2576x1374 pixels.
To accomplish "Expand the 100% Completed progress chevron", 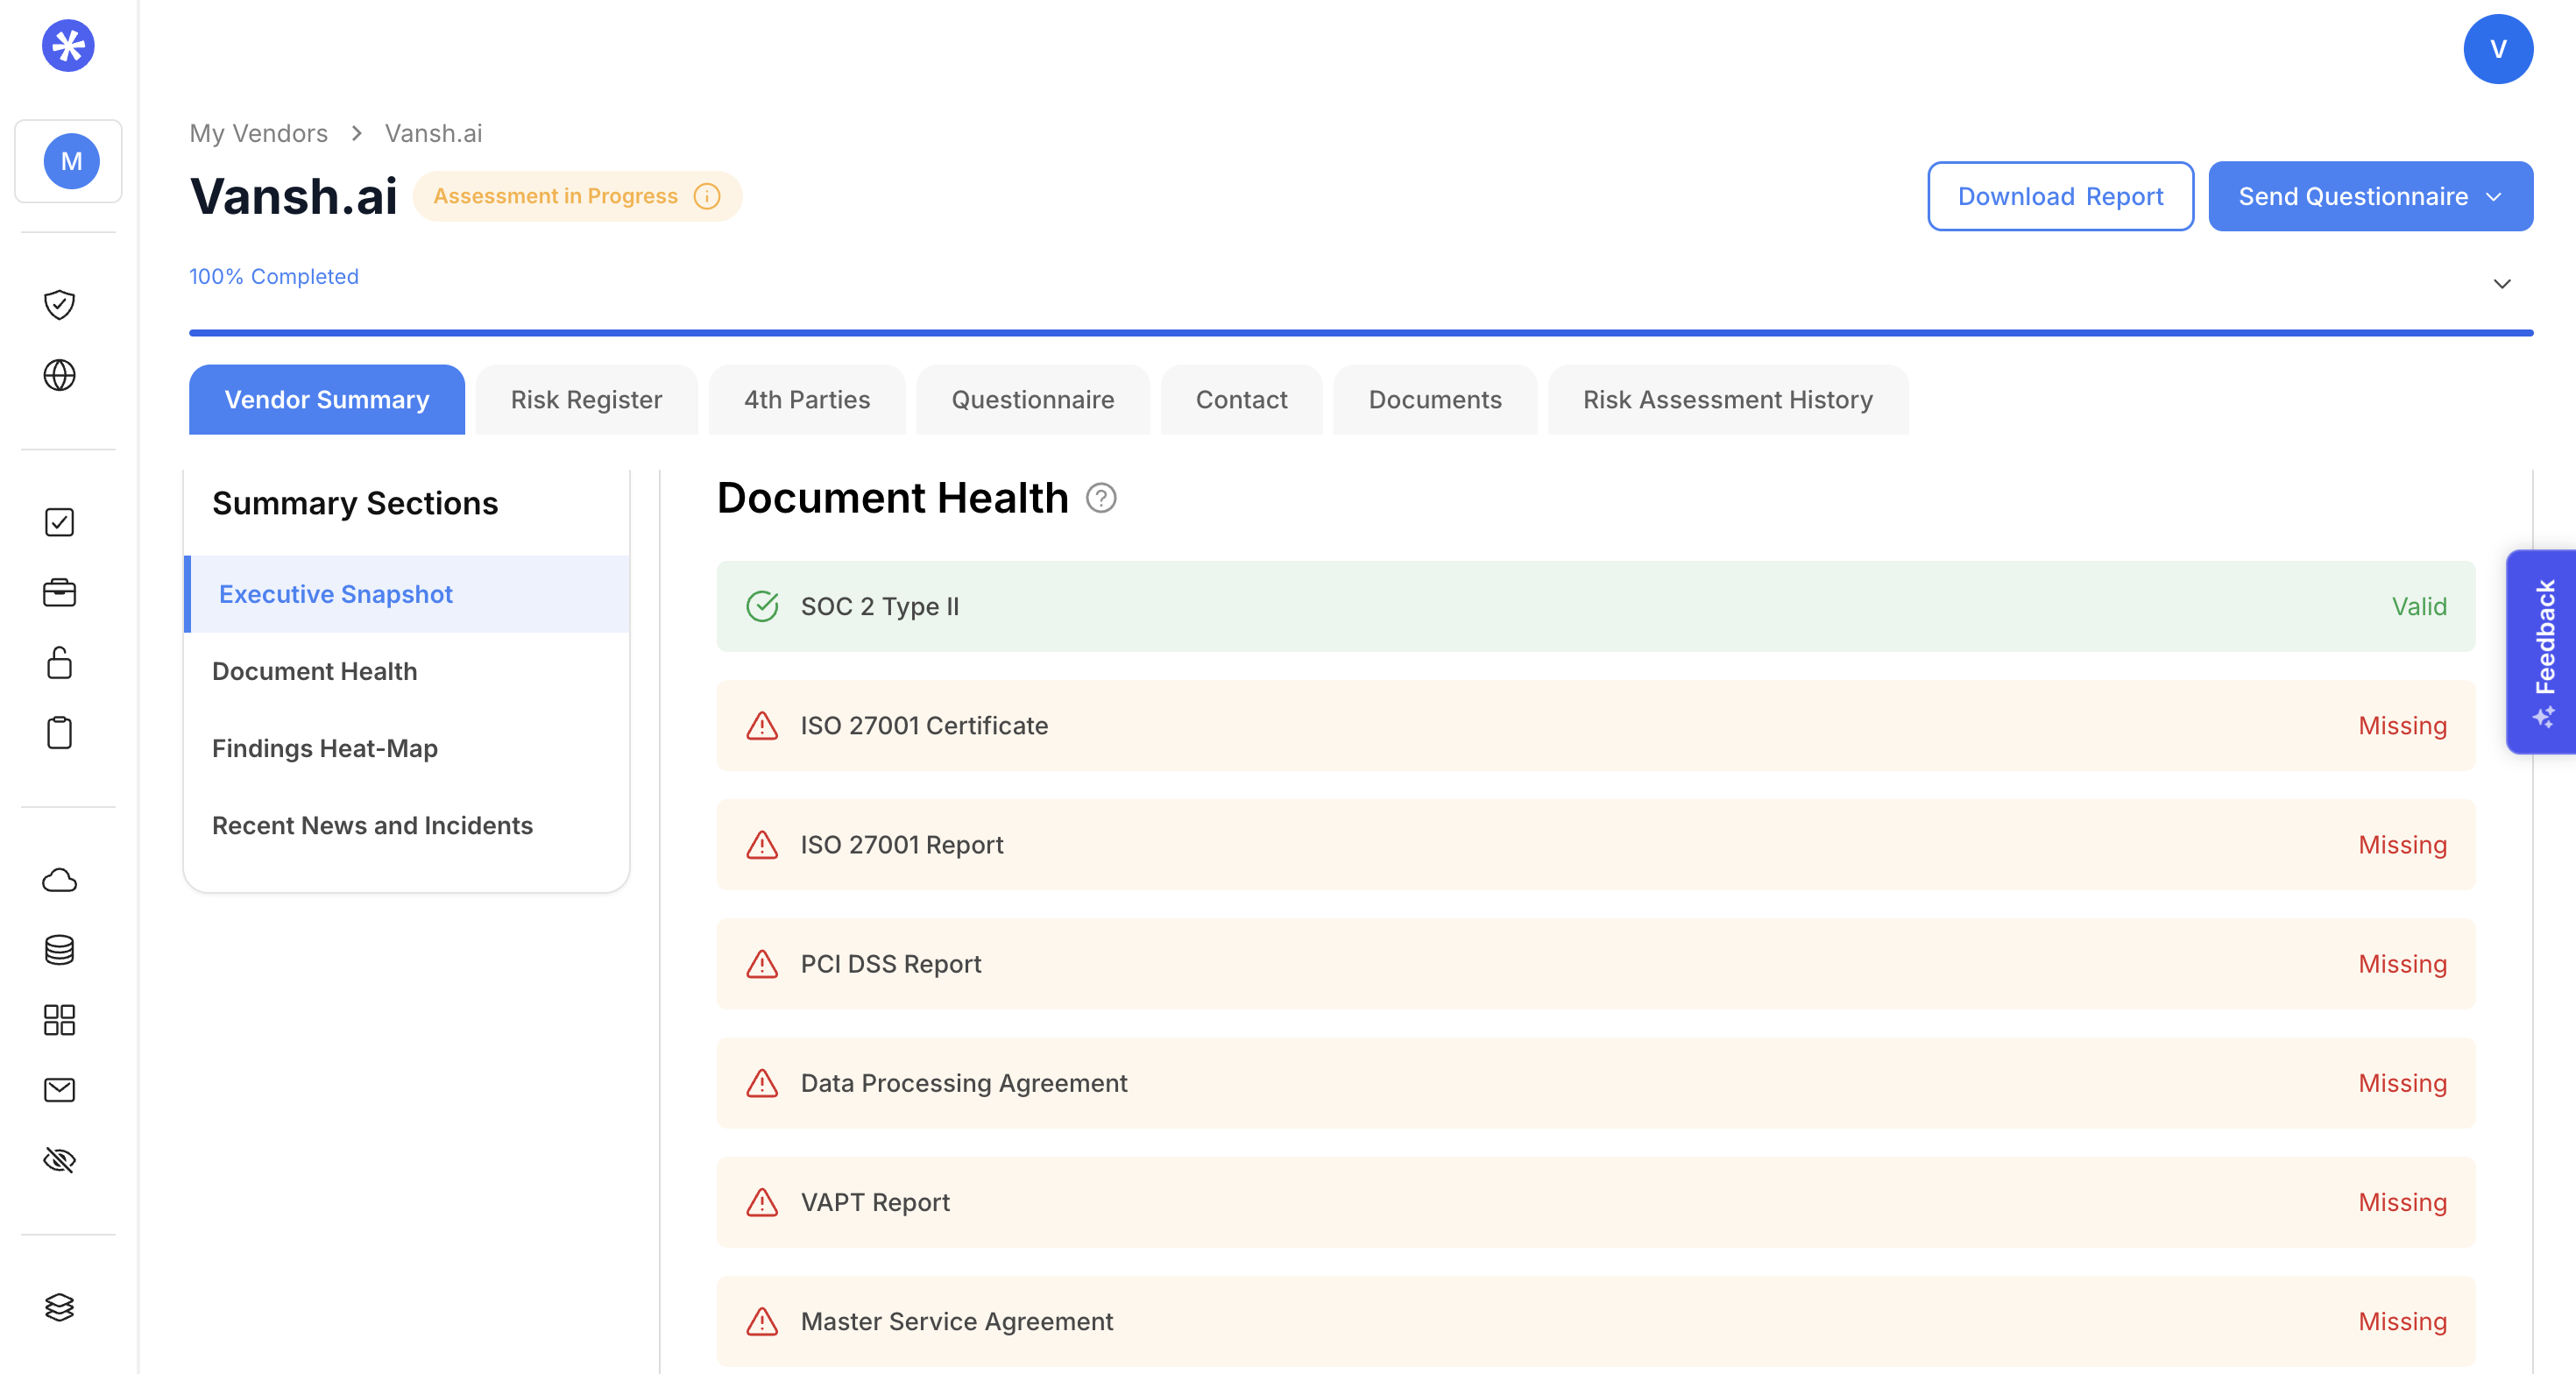I will [x=2502, y=284].
